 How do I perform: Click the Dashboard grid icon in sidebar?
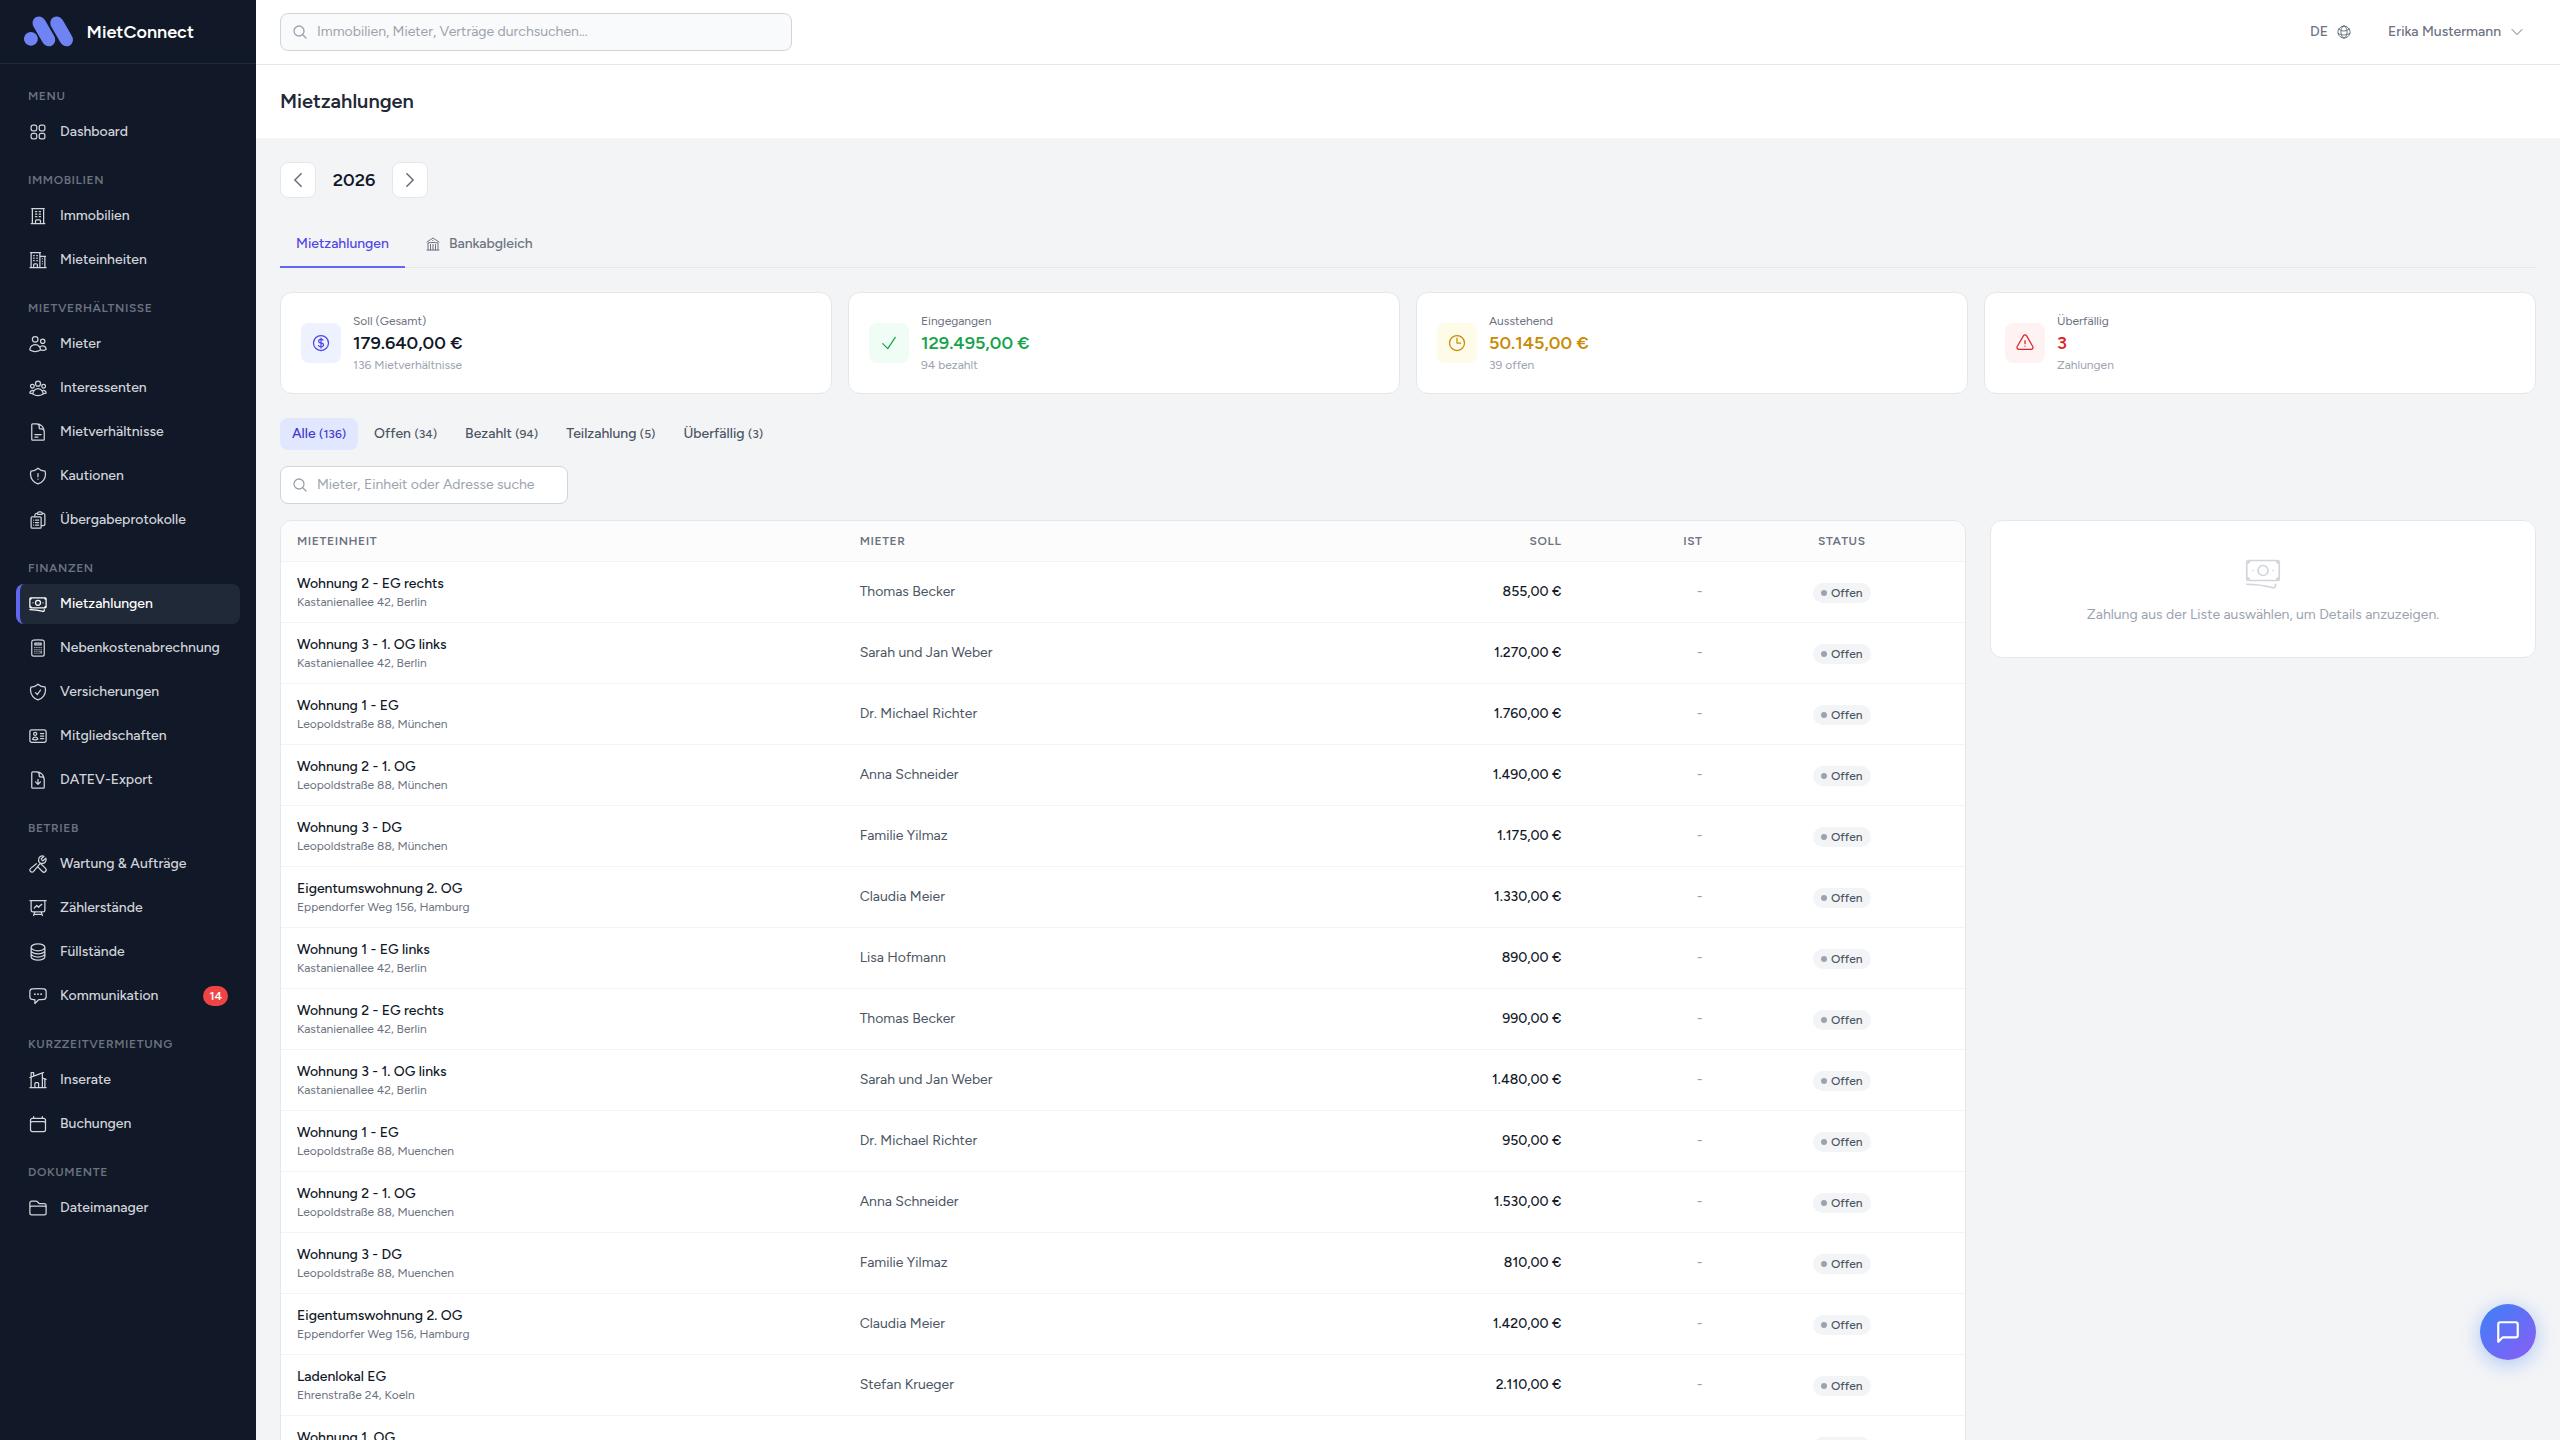point(38,132)
